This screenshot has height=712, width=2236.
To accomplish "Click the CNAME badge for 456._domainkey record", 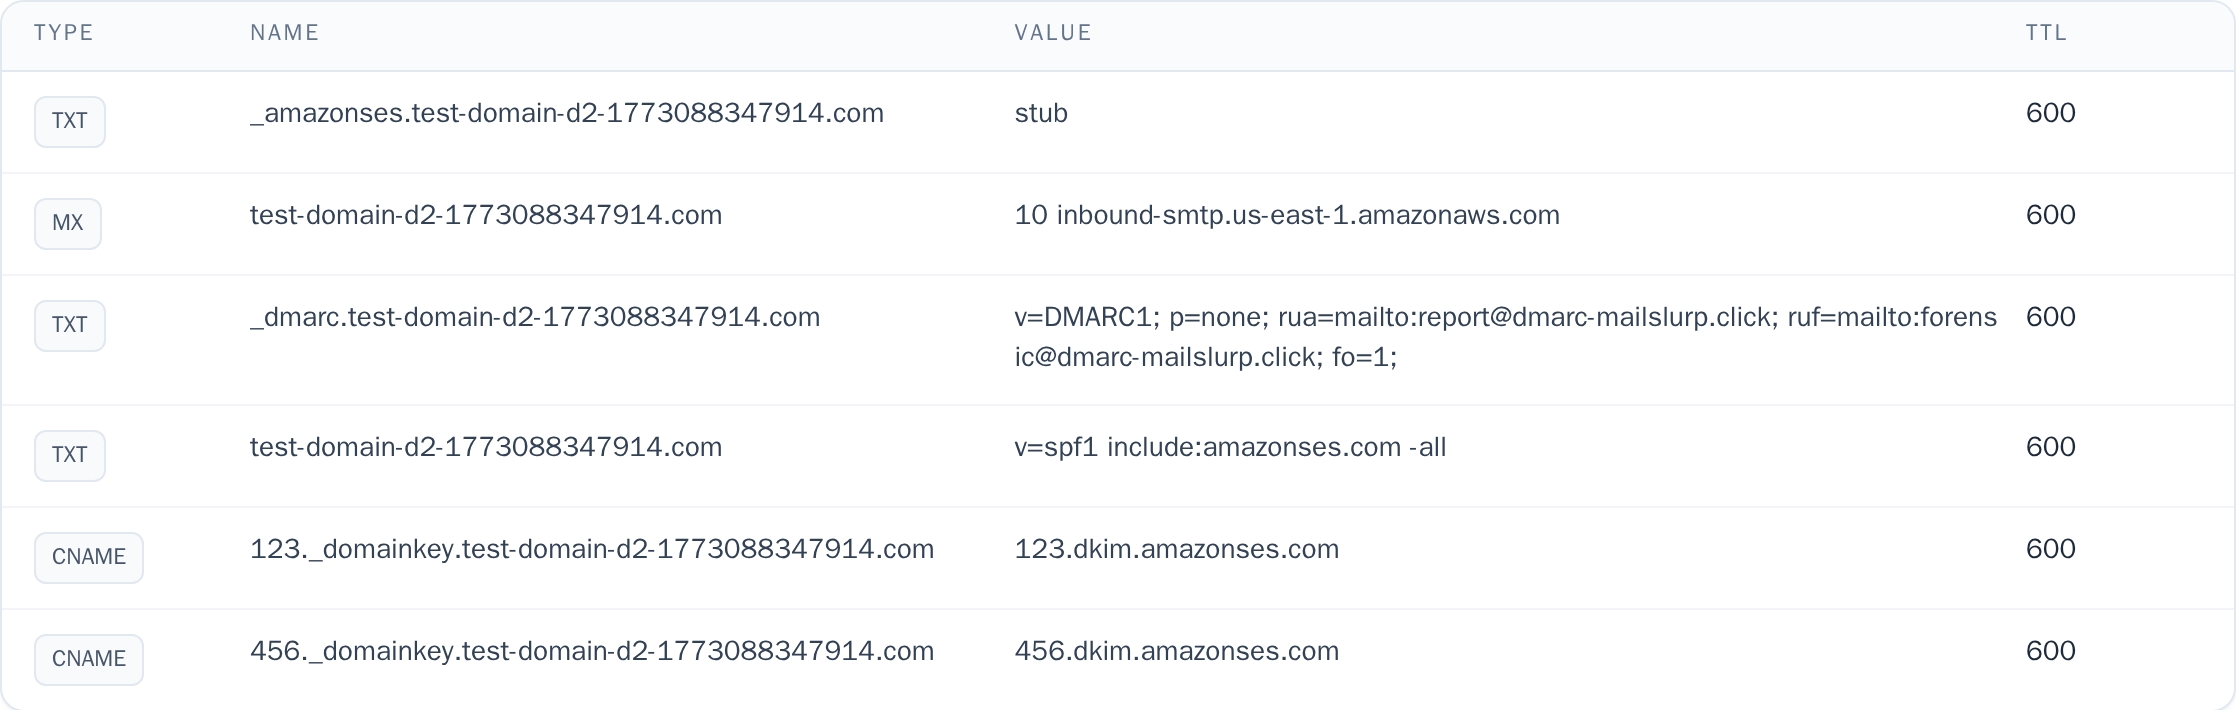I will [x=88, y=658].
